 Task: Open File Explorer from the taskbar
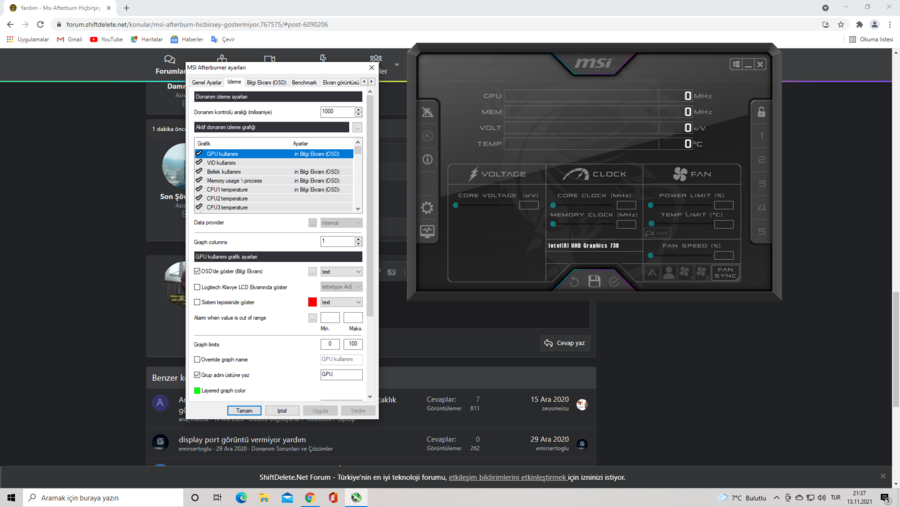(x=264, y=497)
